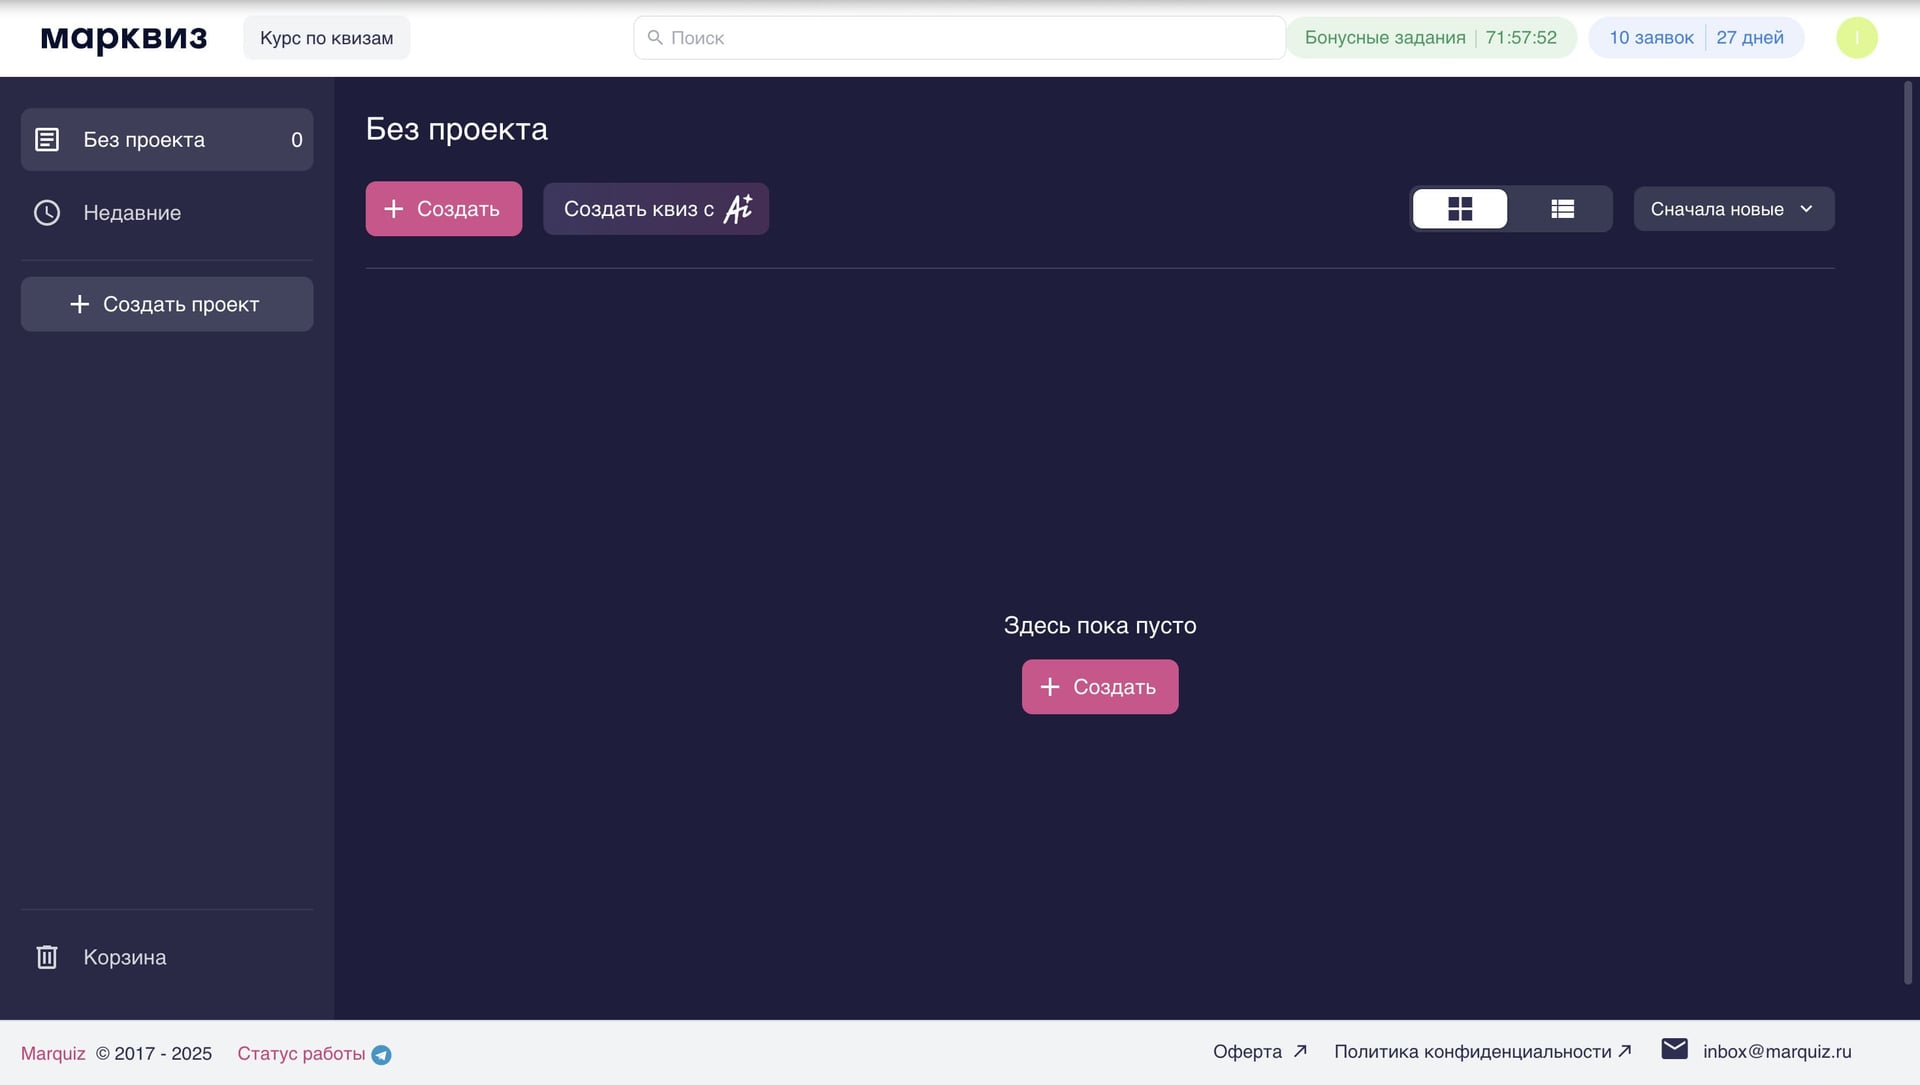
Task: Open the trash bin icon Корзина
Action: click(47, 957)
